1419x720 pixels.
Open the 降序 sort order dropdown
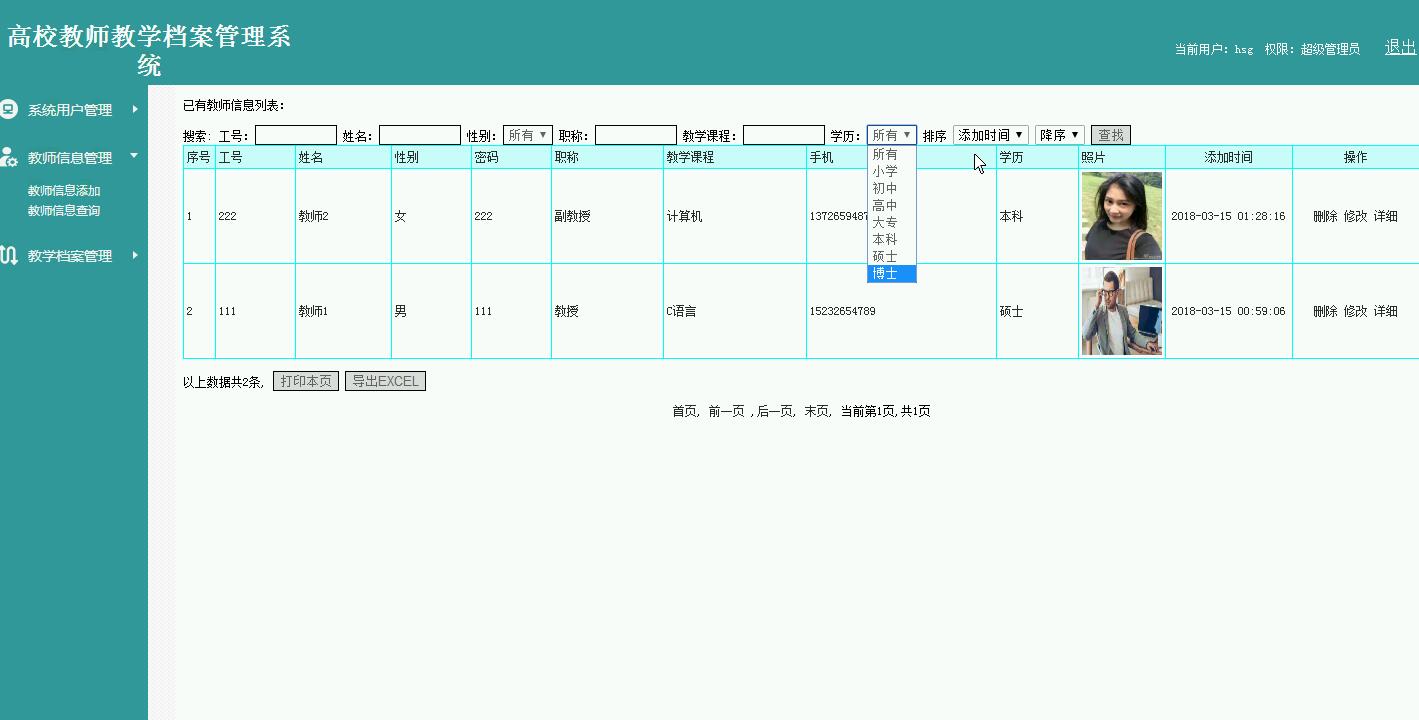point(1060,135)
